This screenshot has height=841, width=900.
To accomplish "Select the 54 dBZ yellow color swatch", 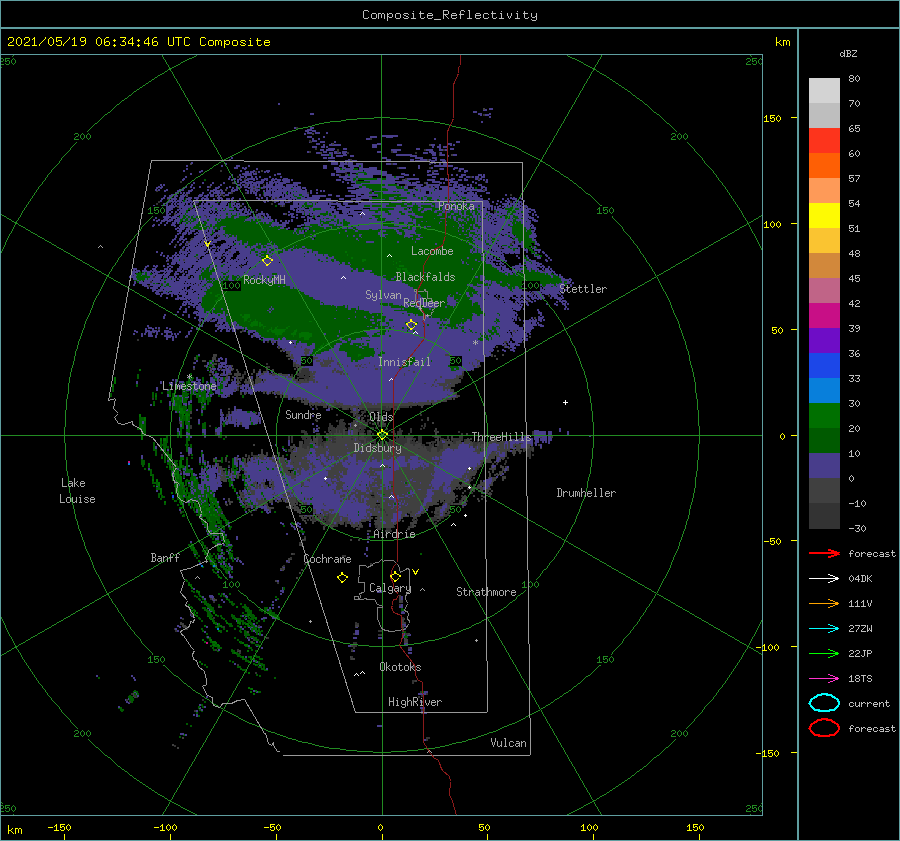I will point(824,215).
